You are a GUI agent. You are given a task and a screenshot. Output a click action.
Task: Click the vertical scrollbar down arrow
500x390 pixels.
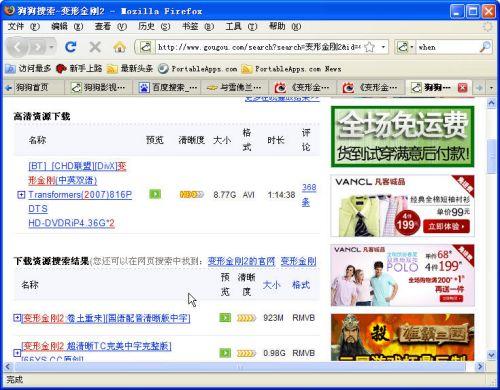click(491, 355)
